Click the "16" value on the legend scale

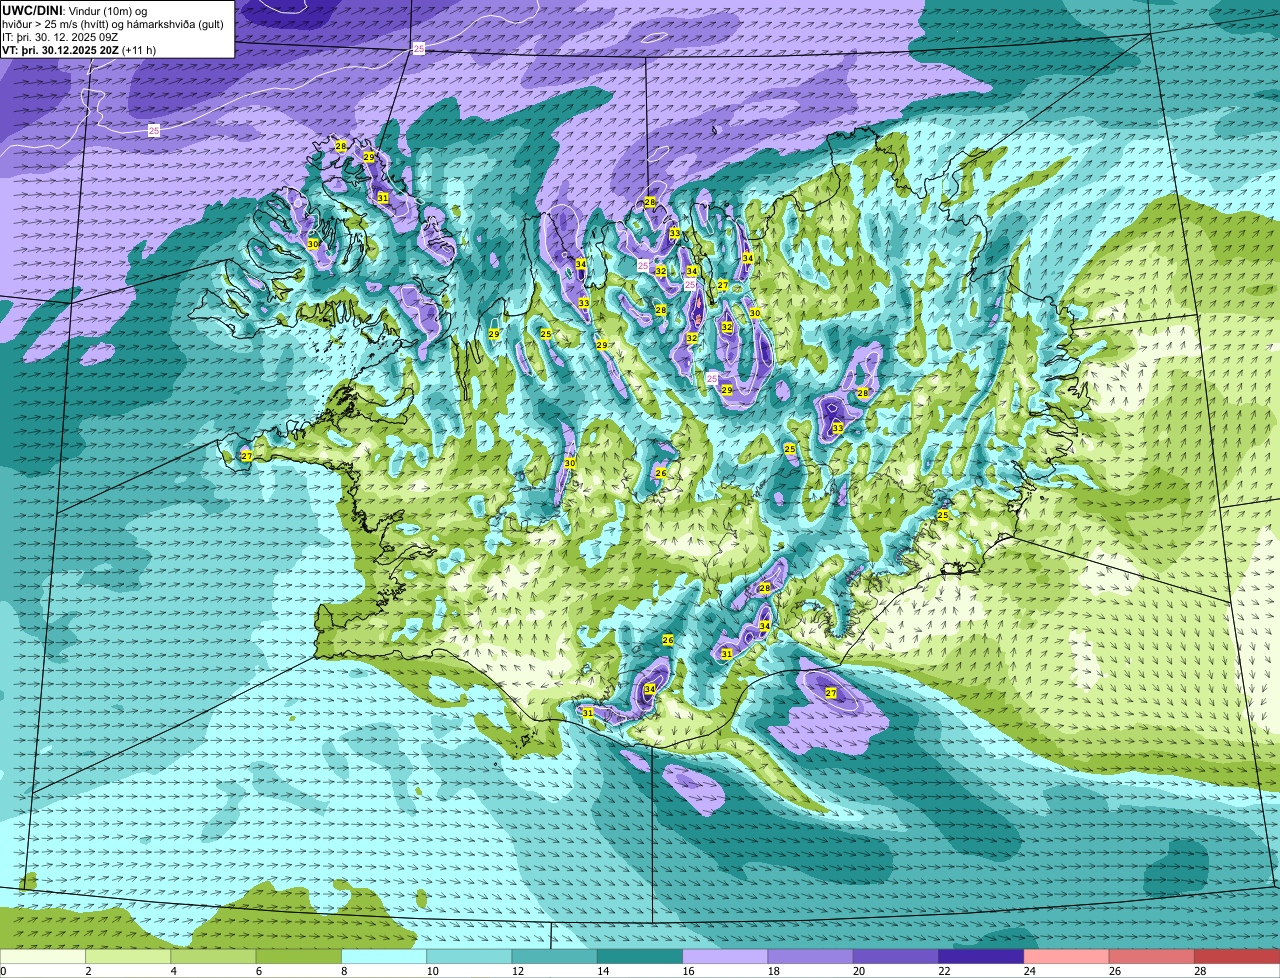(x=687, y=971)
